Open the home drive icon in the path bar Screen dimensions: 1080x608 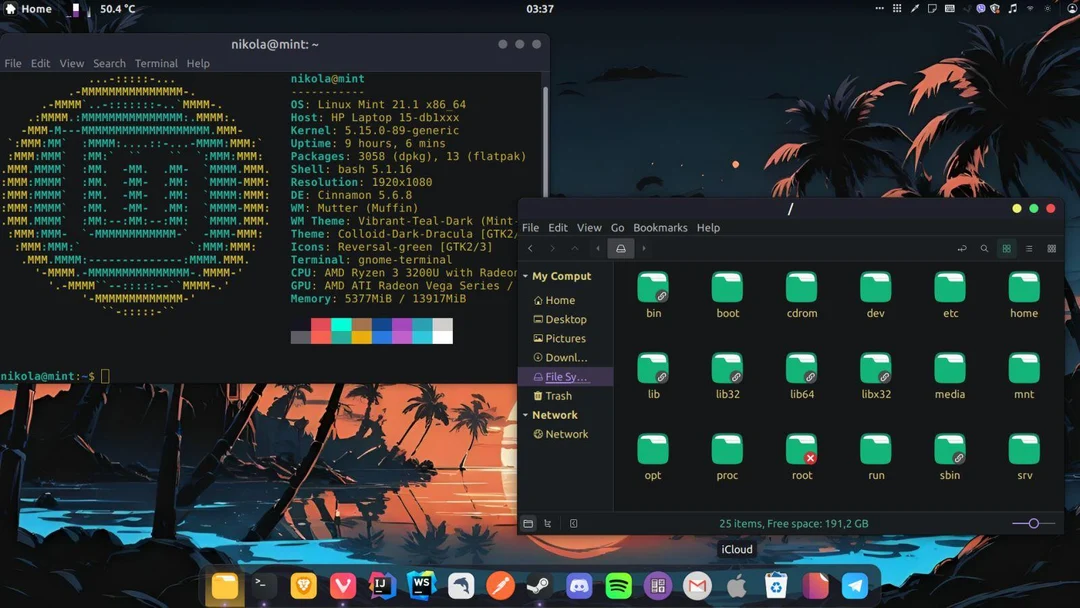pyautogui.click(x=620, y=248)
